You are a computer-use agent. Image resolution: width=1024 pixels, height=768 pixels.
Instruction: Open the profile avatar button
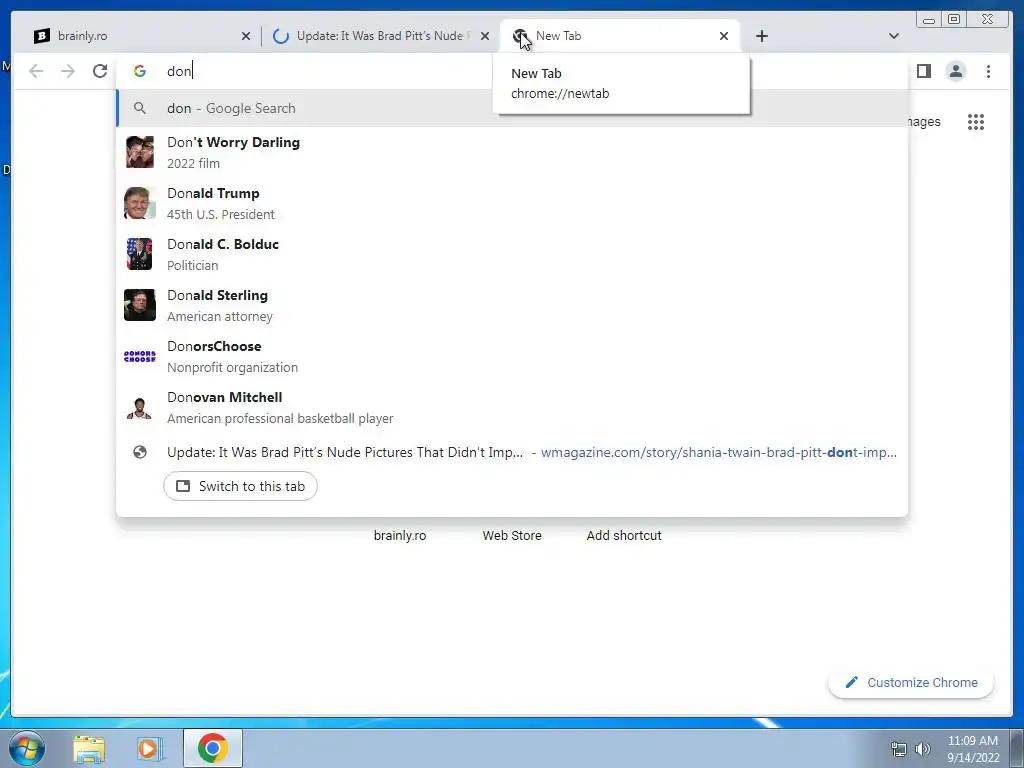pyautogui.click(x=955, y=71)
